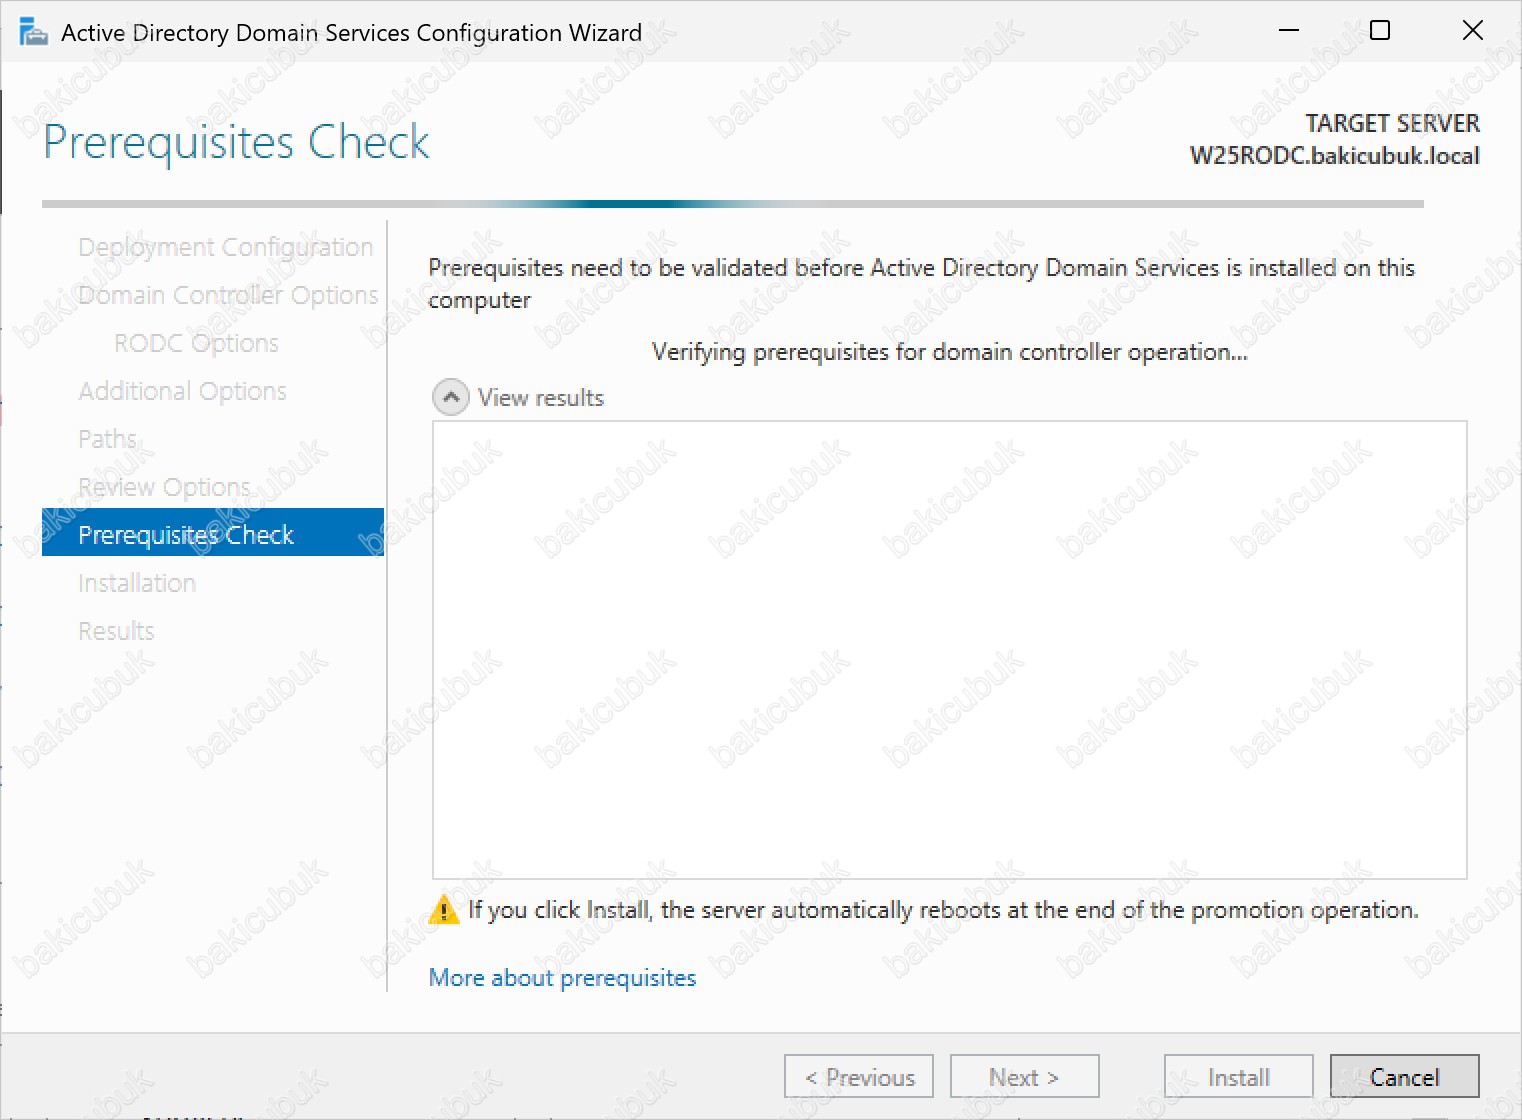Click the yellow warning icon beside reboot notice
1522x1120 pixels.
coord(443,910)
